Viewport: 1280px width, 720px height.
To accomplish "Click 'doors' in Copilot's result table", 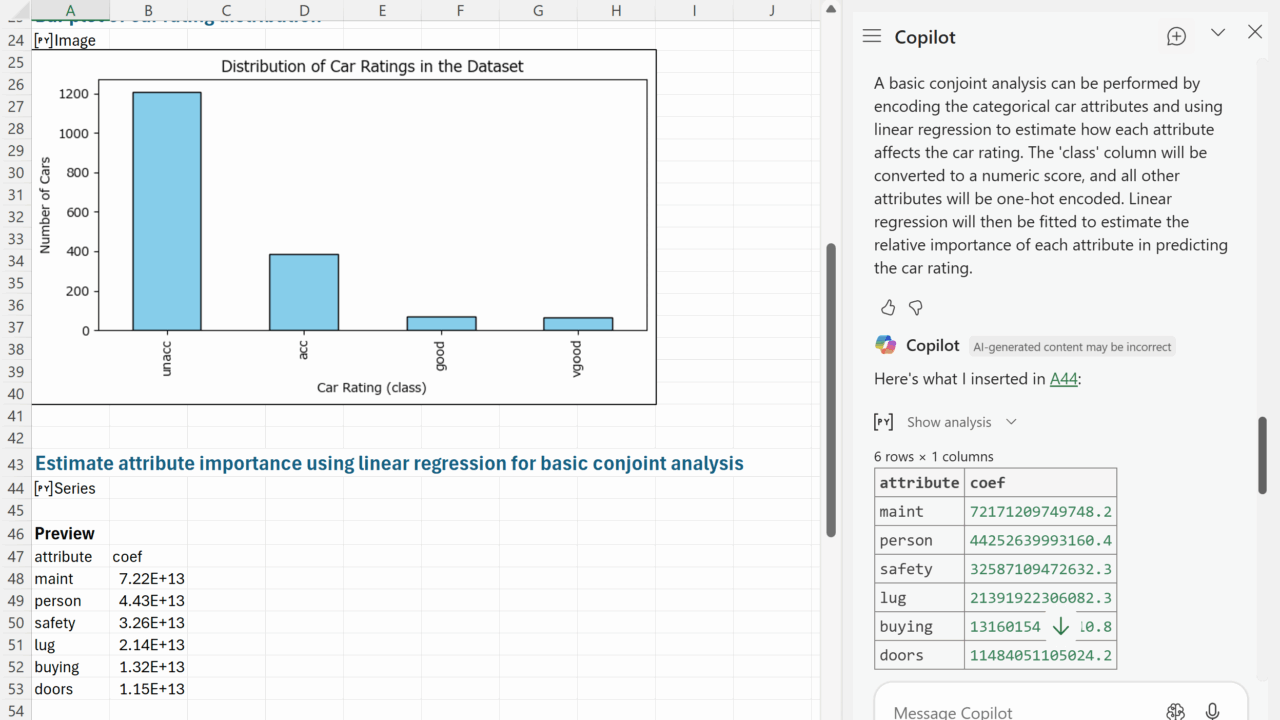I will coord(920,656).
